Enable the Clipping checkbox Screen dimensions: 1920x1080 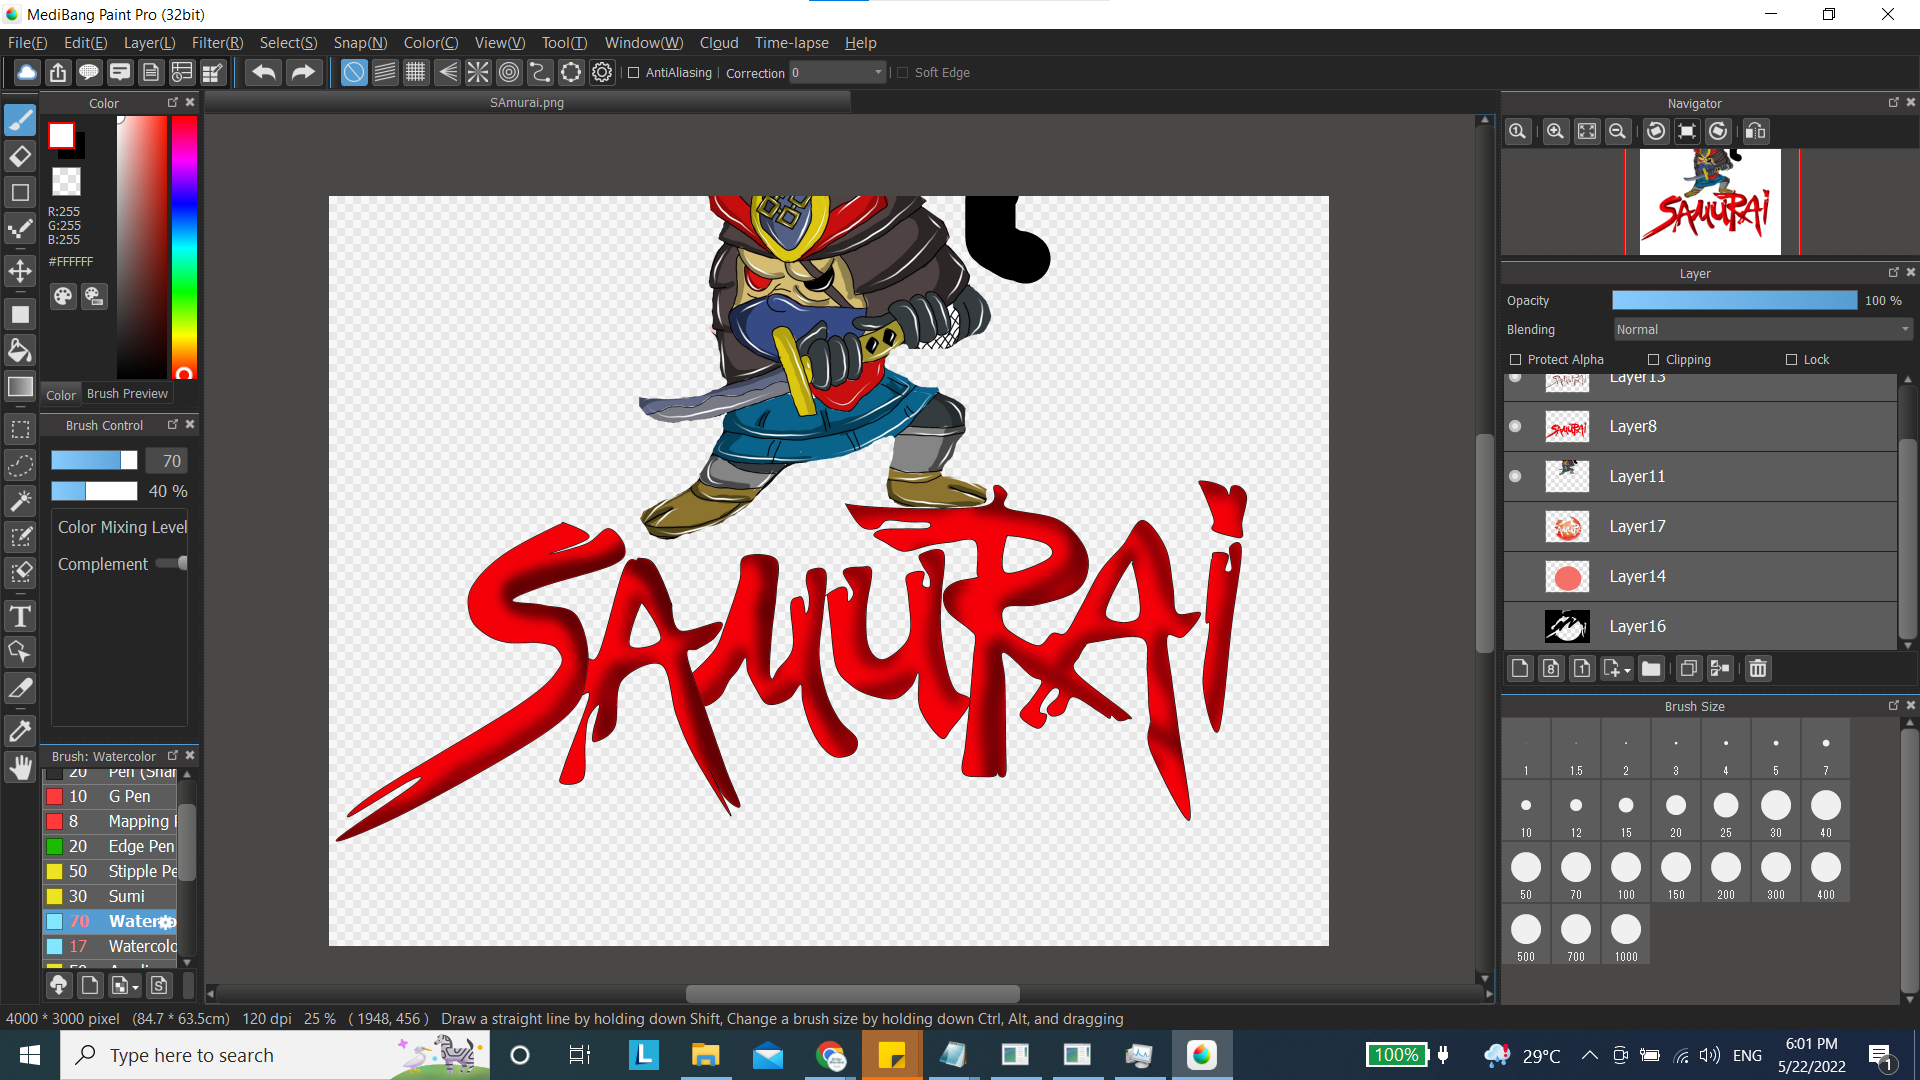tap(1653, 359)
